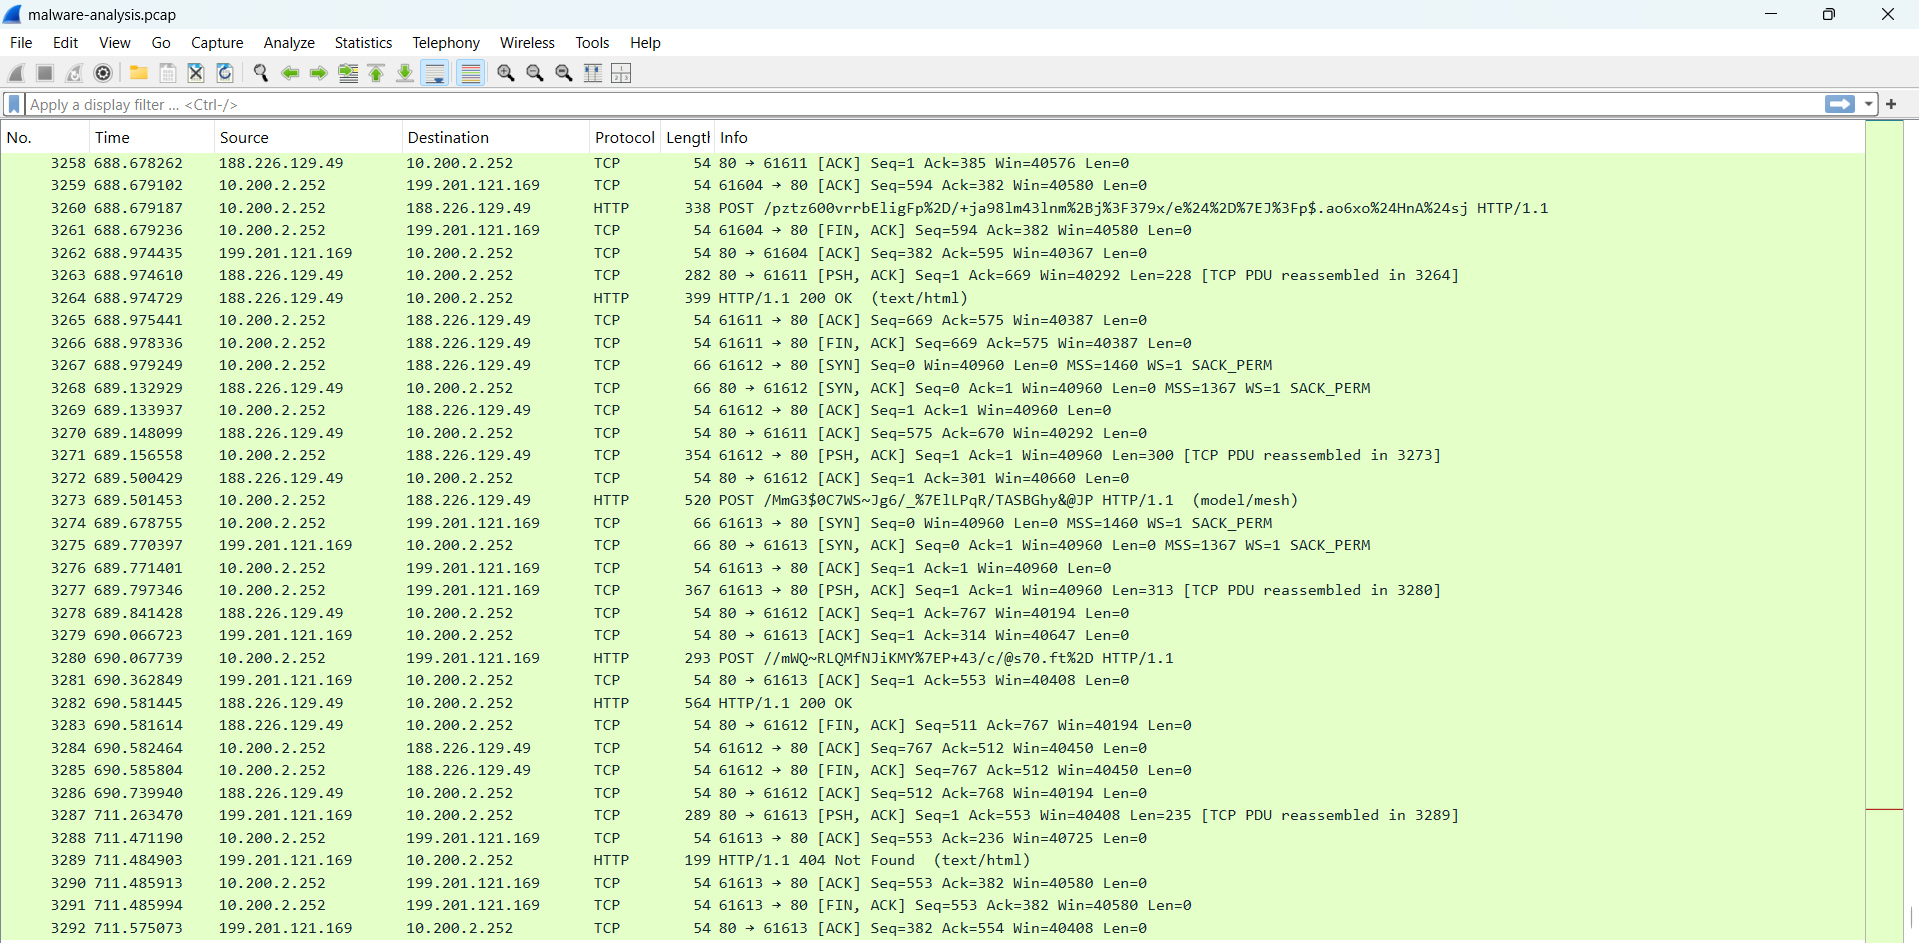Select packet 3273 POST model/mesh row
The width and height of the screenshot is (1919, 943).
[x=933, y=500]
